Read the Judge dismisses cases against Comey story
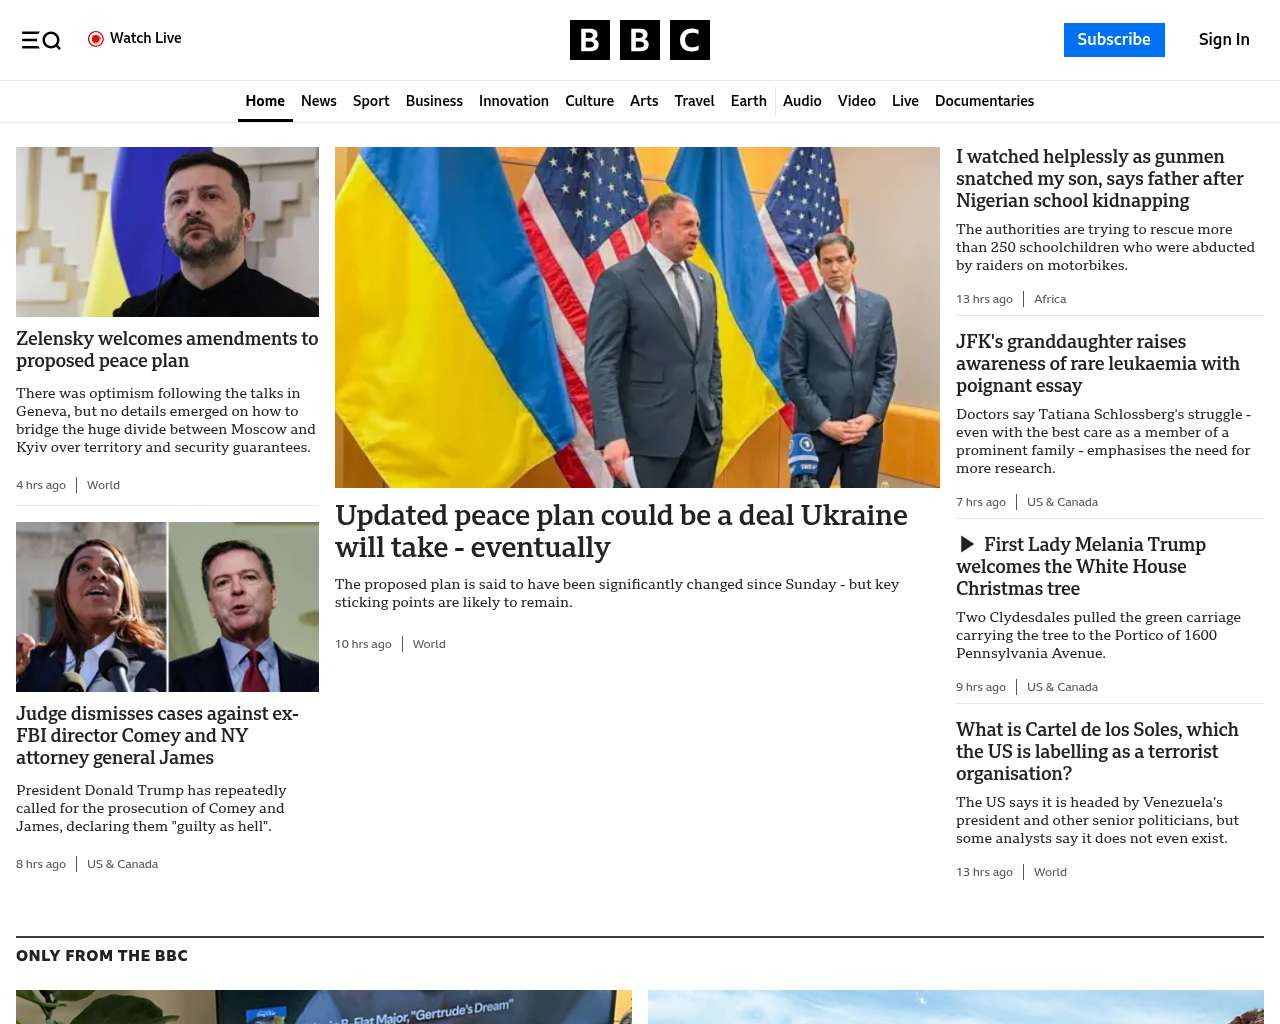Viewport: 1280px width, 1024px height. pyautogui.click(x=157, y=735)
